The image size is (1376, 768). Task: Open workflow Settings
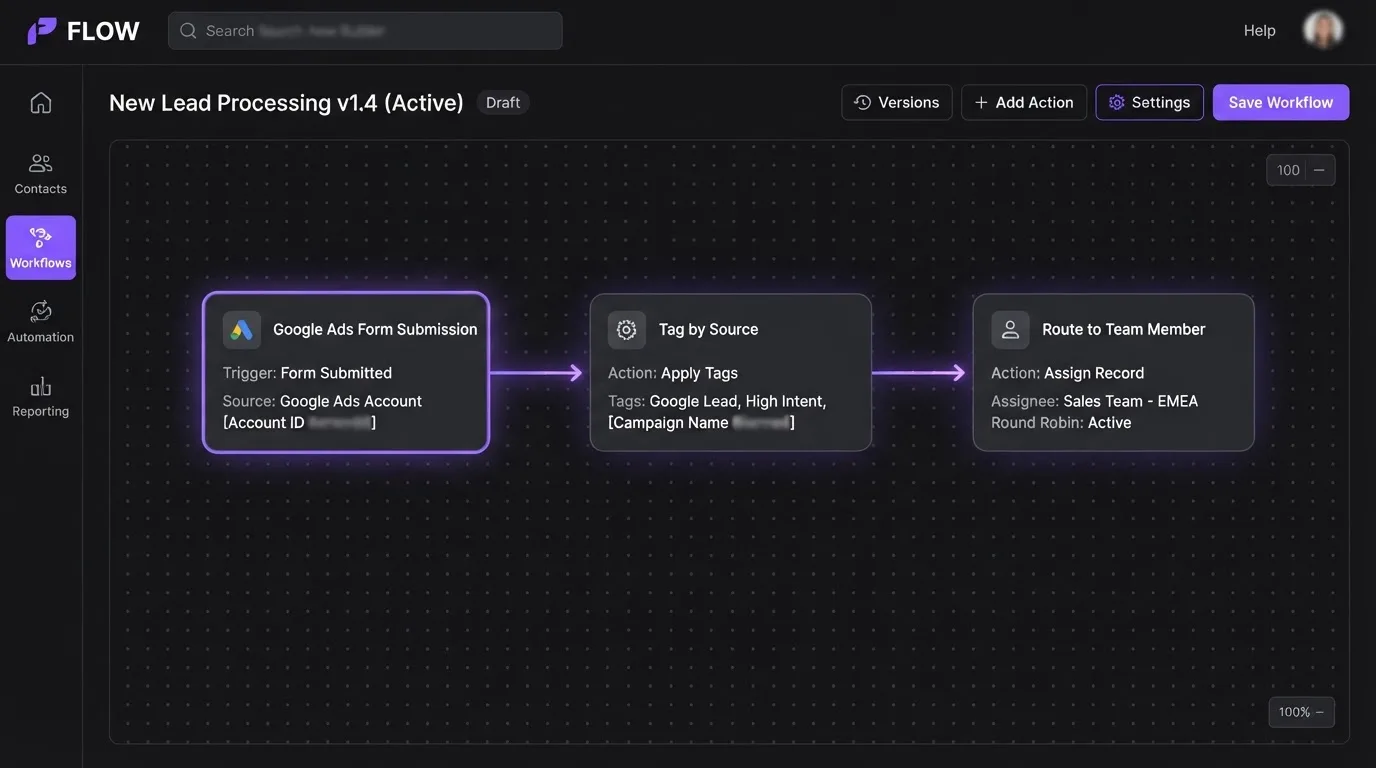pos(1150,102)
